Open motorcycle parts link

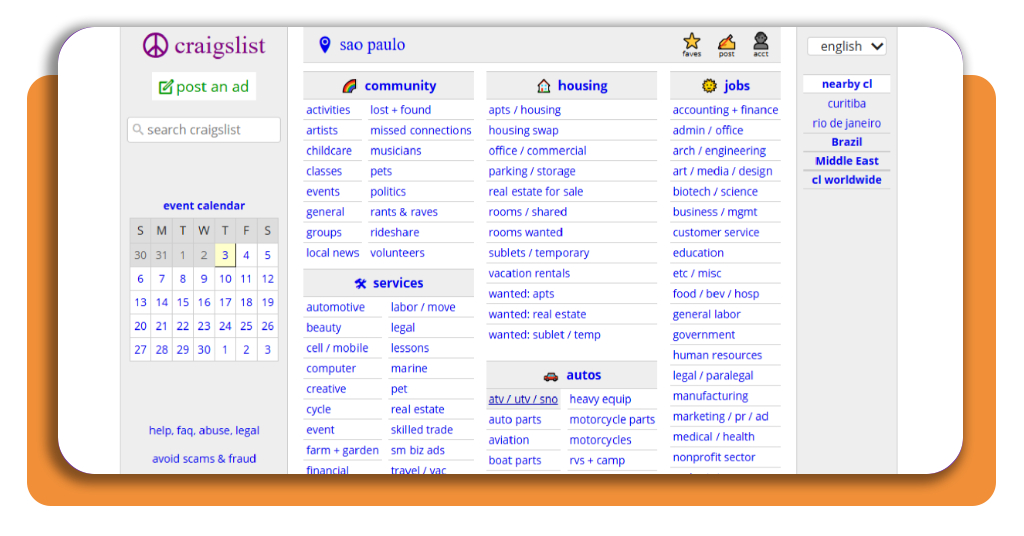tap(612, 420)
